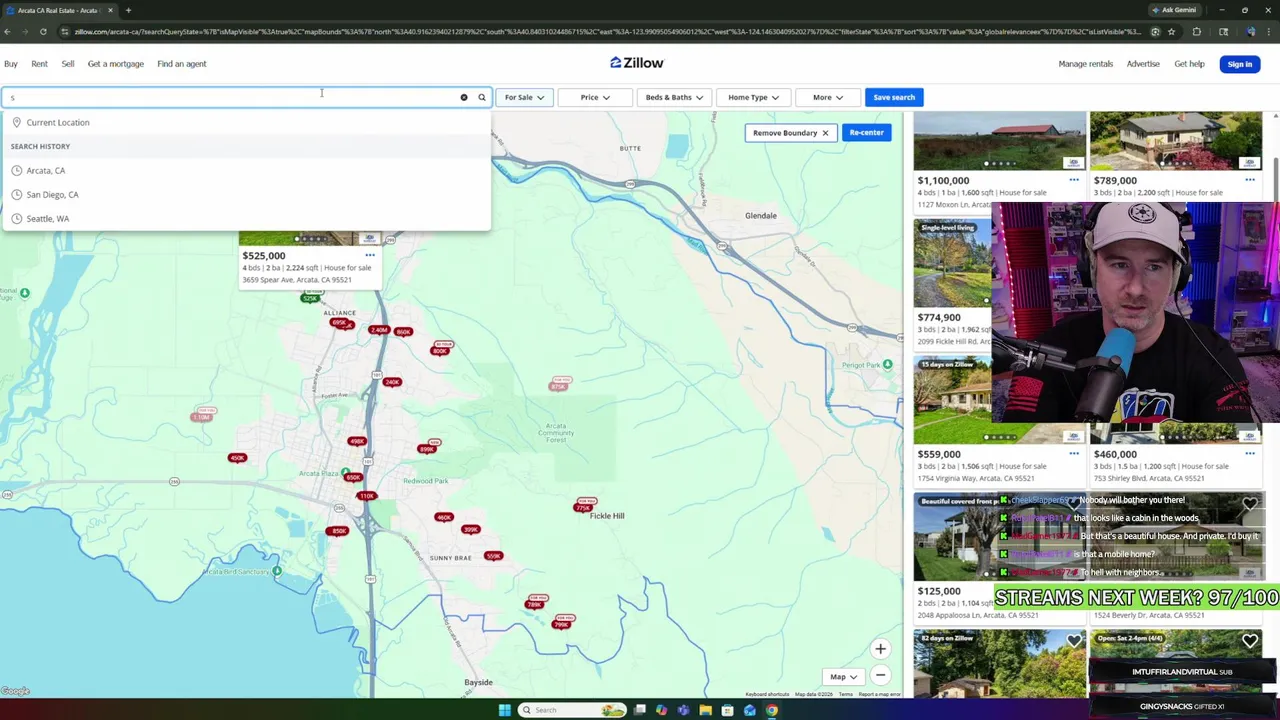Click the 2.40M price marker on map

coord(378,330)
